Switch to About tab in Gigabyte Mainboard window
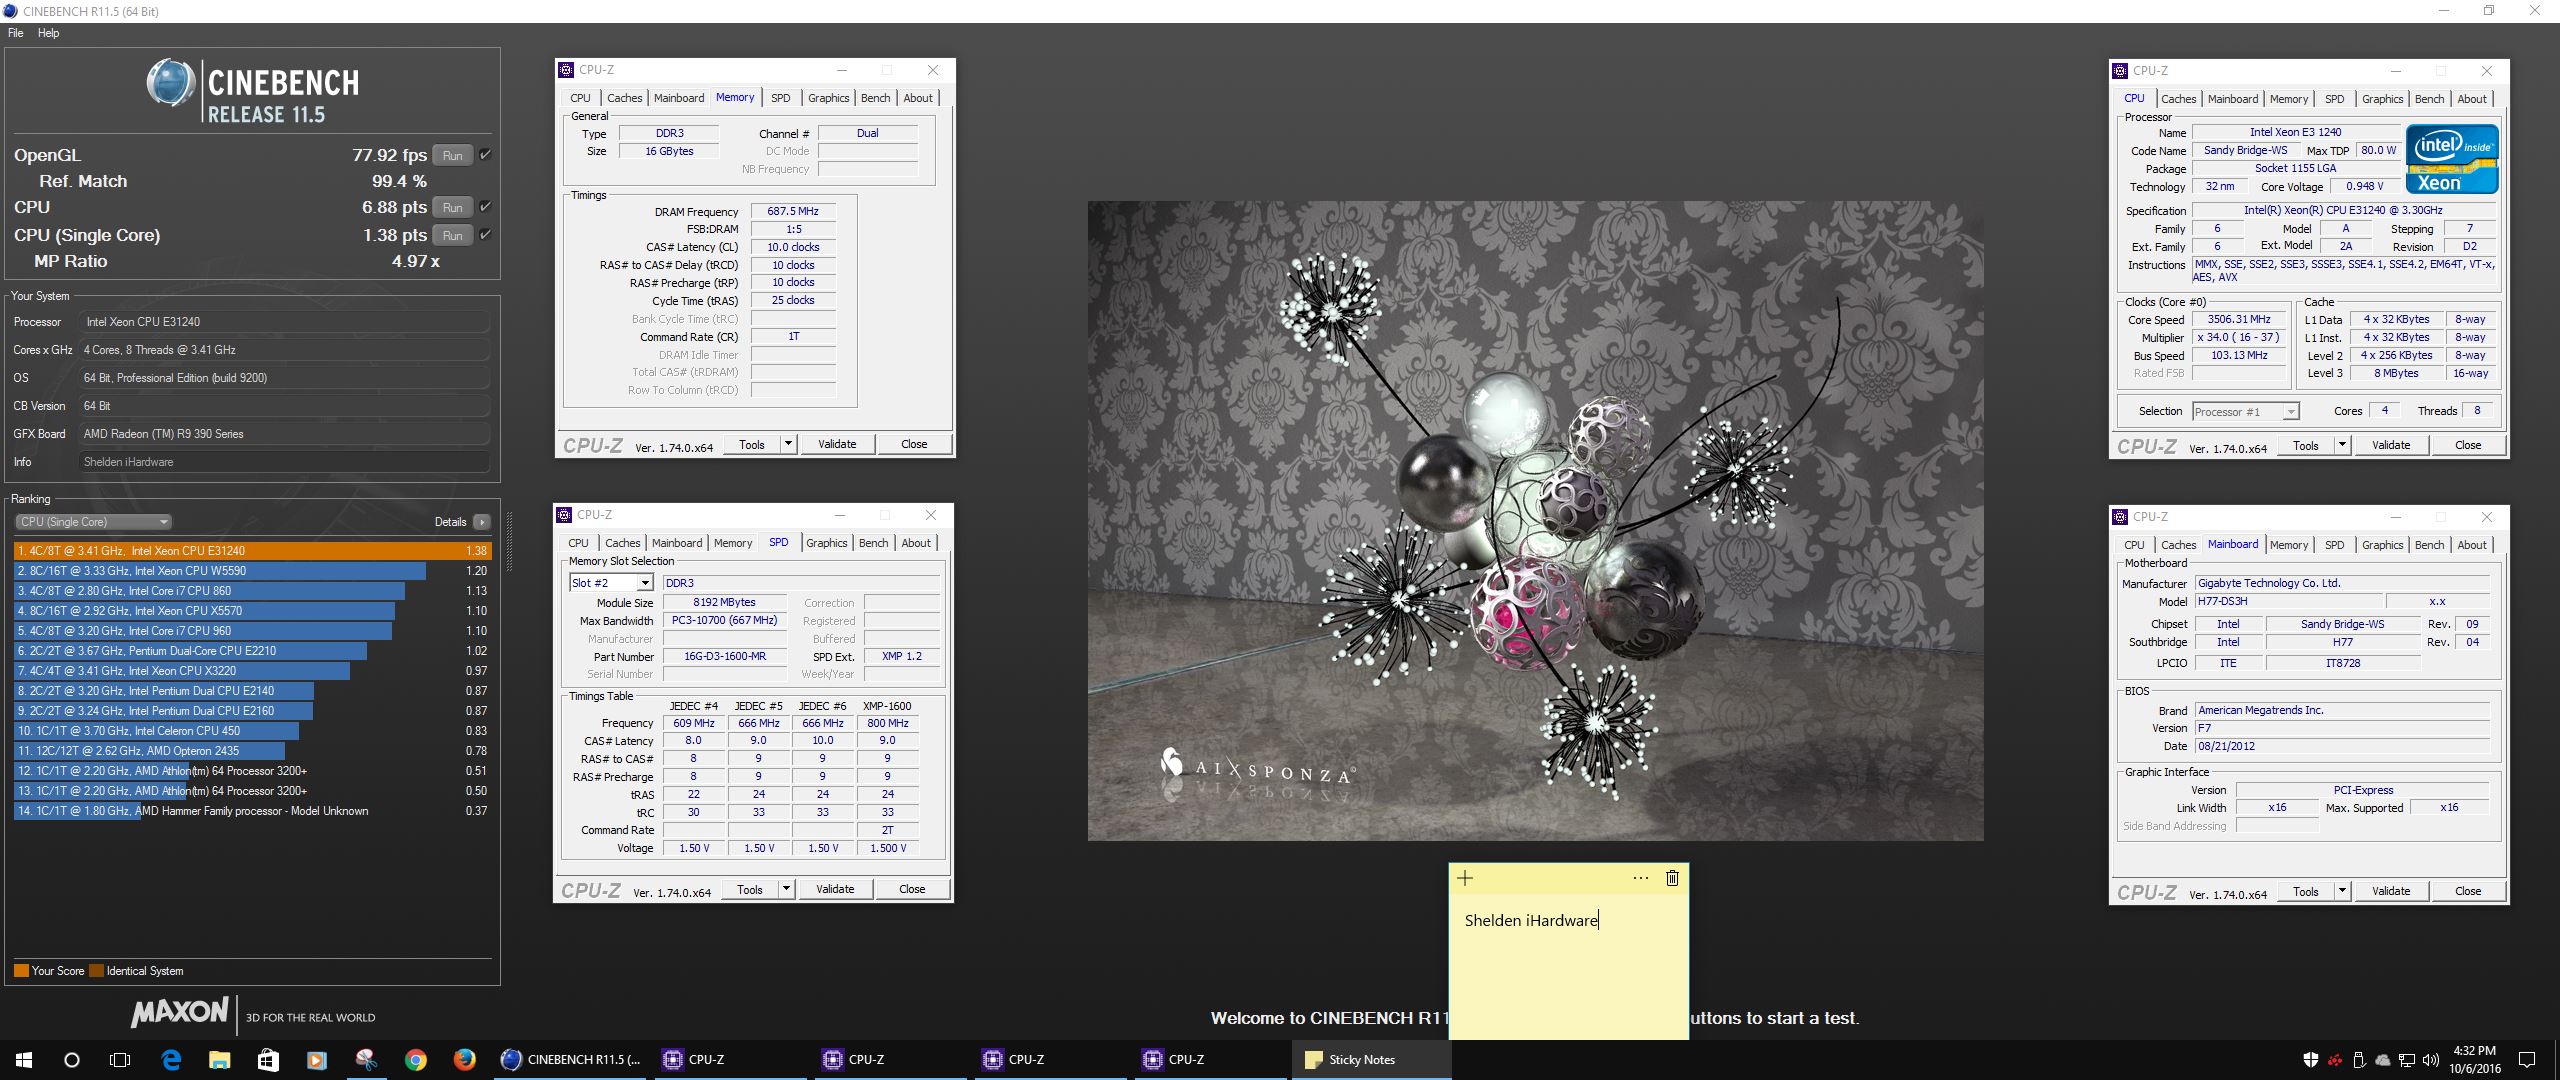Viewport: 2560px width, 1080px height. pyautogui.click(x=2471, y=545)
